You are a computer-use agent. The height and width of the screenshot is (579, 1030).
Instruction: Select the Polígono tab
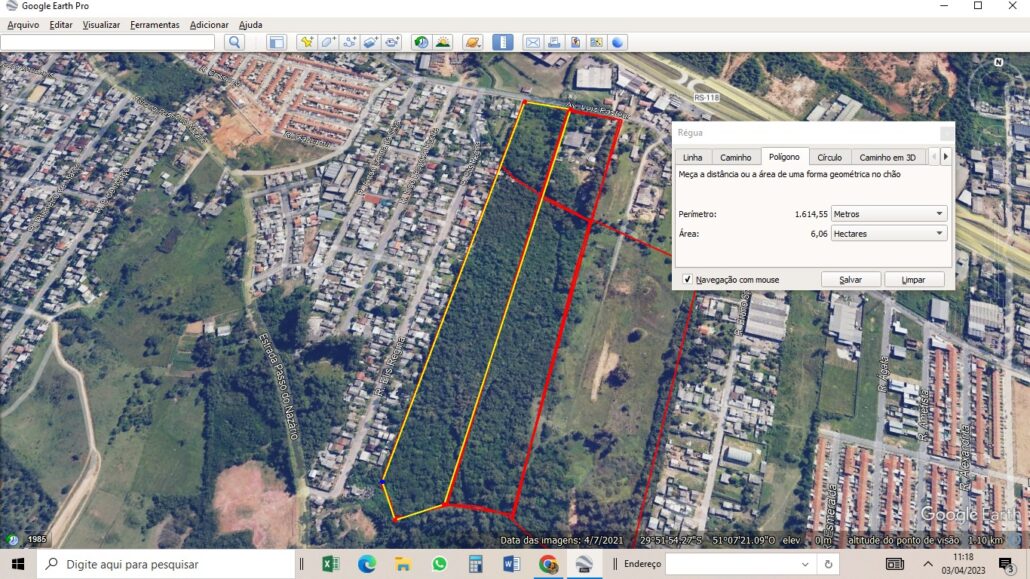click(x=784, y=156)
